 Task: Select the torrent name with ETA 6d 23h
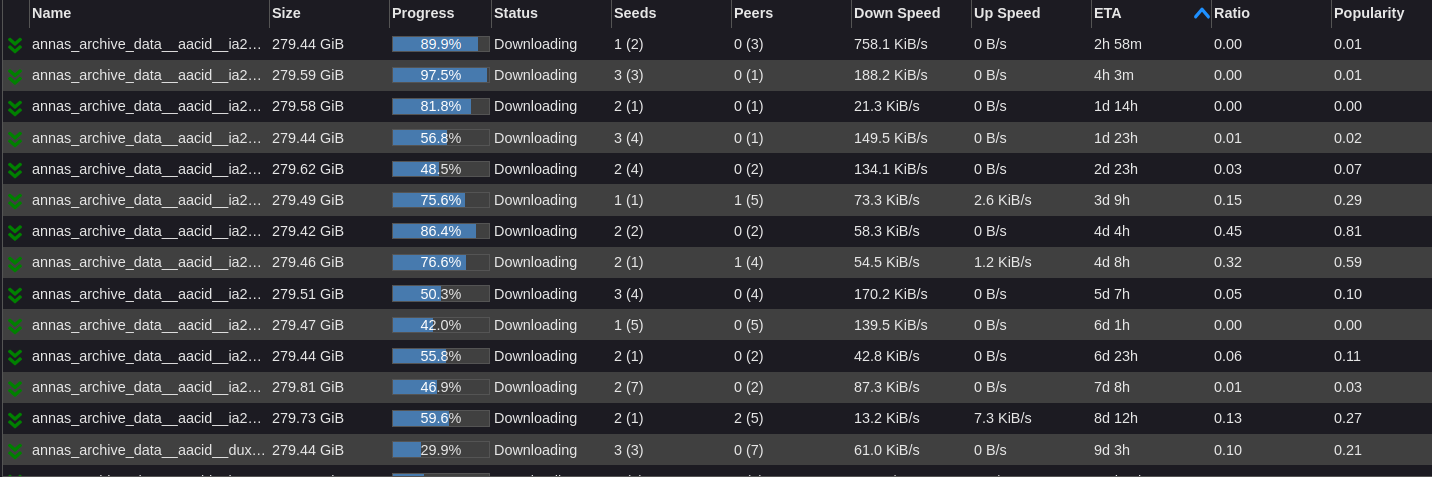click(x=147, y=356)
